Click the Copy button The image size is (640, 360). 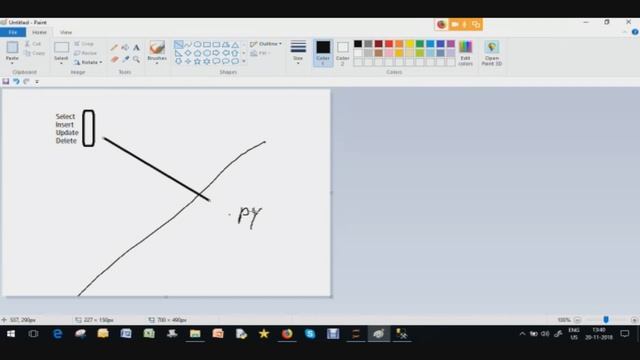(34, 53)
